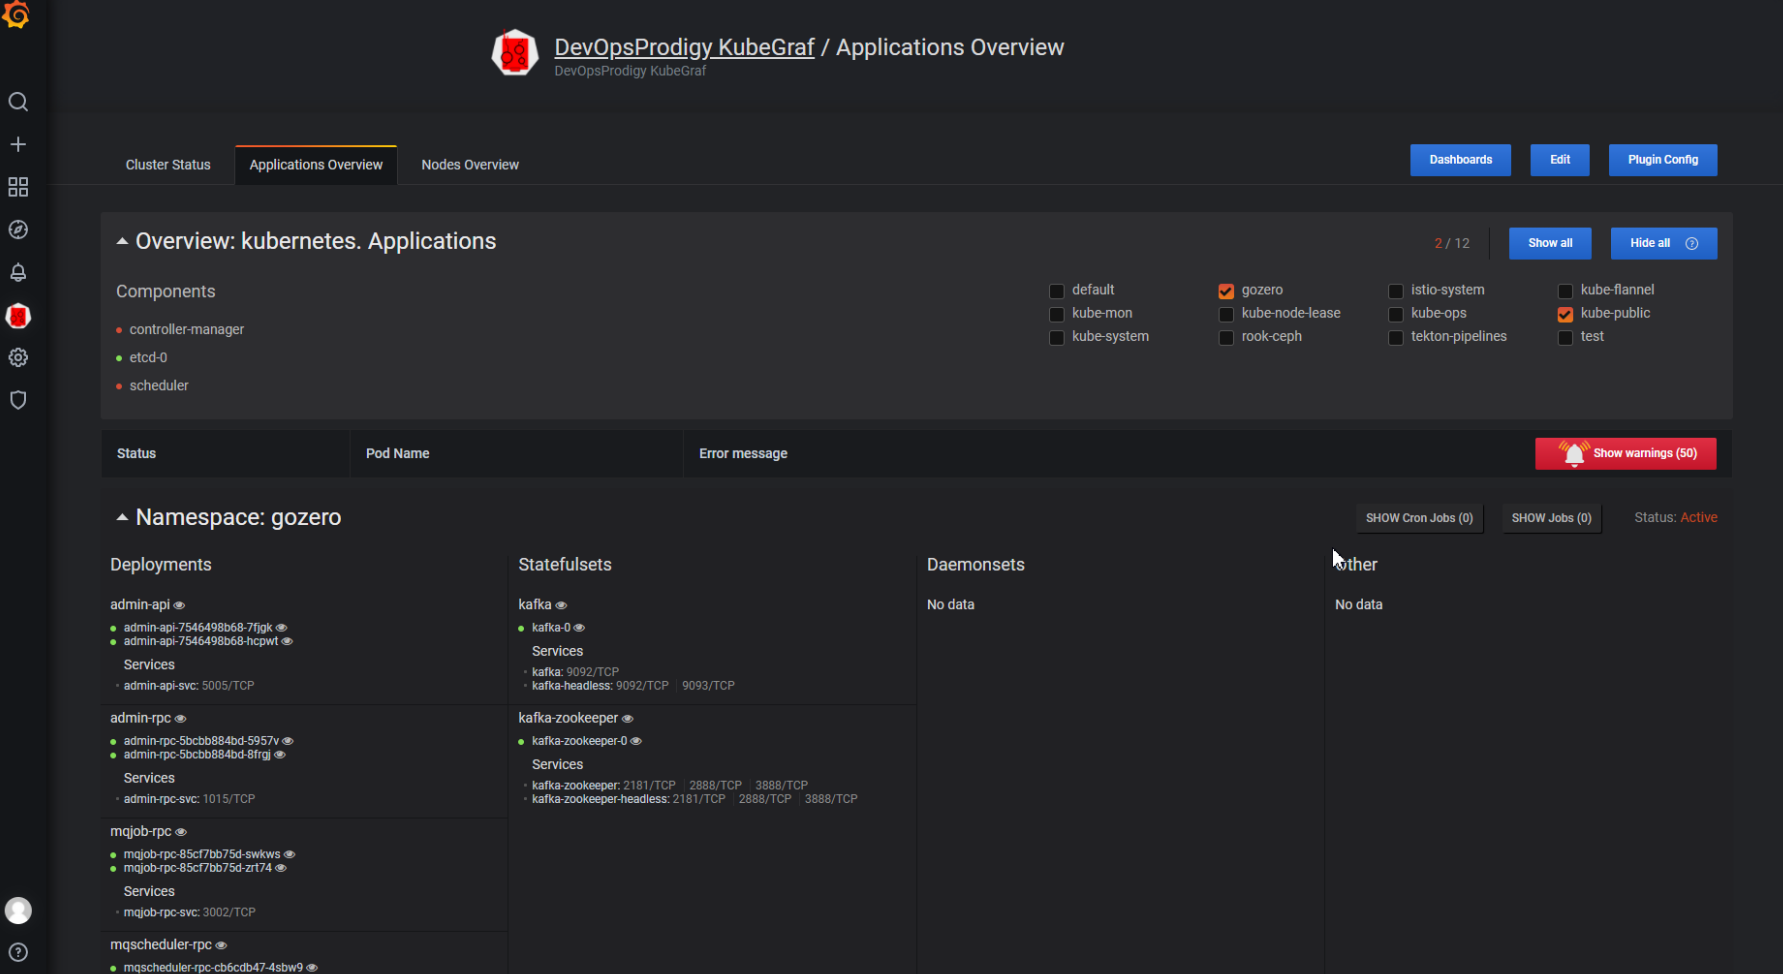1783x974 pixels.
Task: Open the Plugin Config button
Action: (x=1663, y=160)
